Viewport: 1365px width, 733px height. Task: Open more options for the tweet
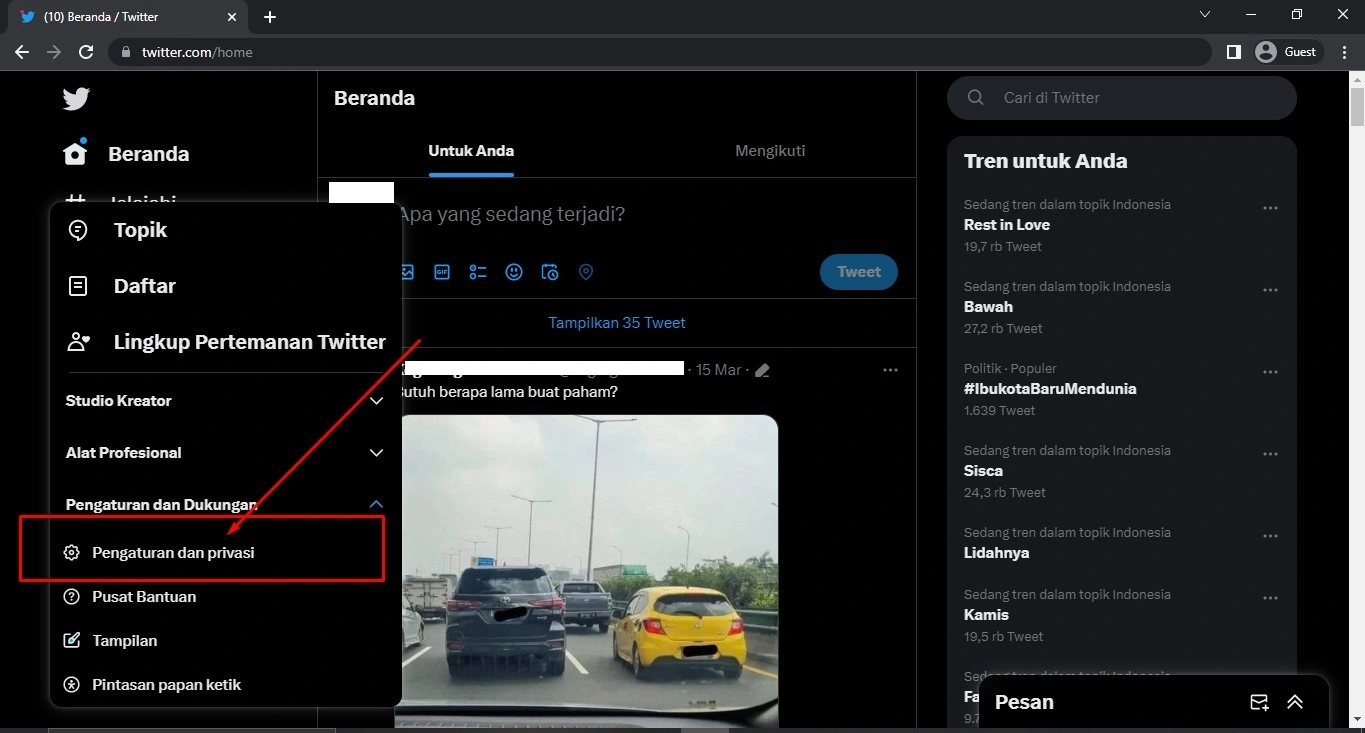(x=890, y=370)
